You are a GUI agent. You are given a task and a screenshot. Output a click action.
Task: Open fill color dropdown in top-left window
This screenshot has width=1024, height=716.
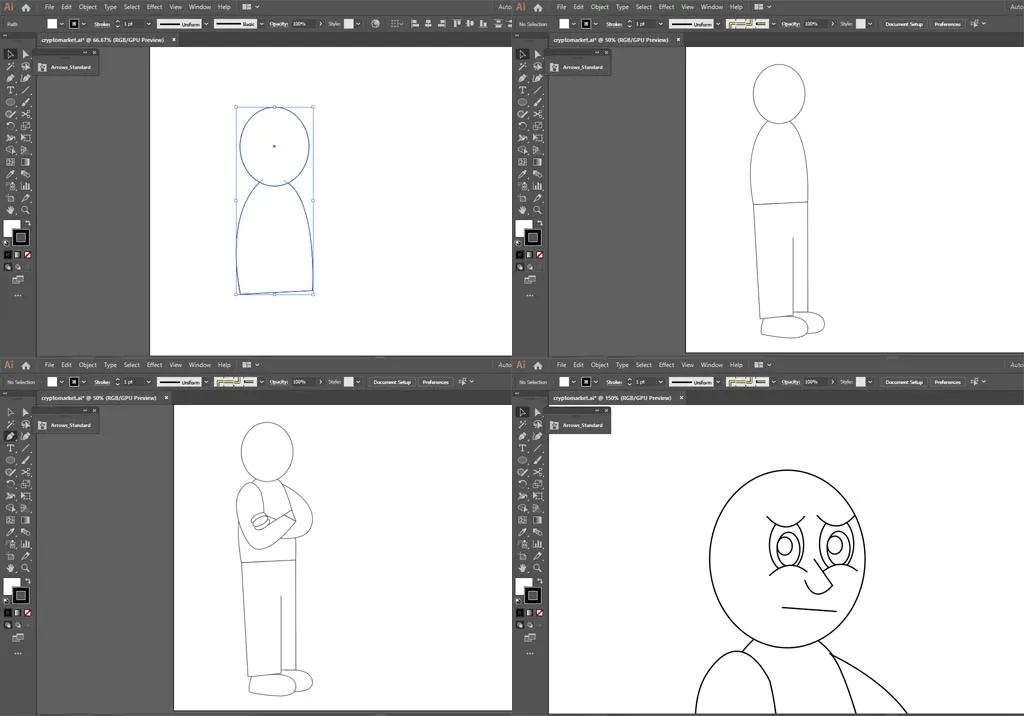point(62,24)
